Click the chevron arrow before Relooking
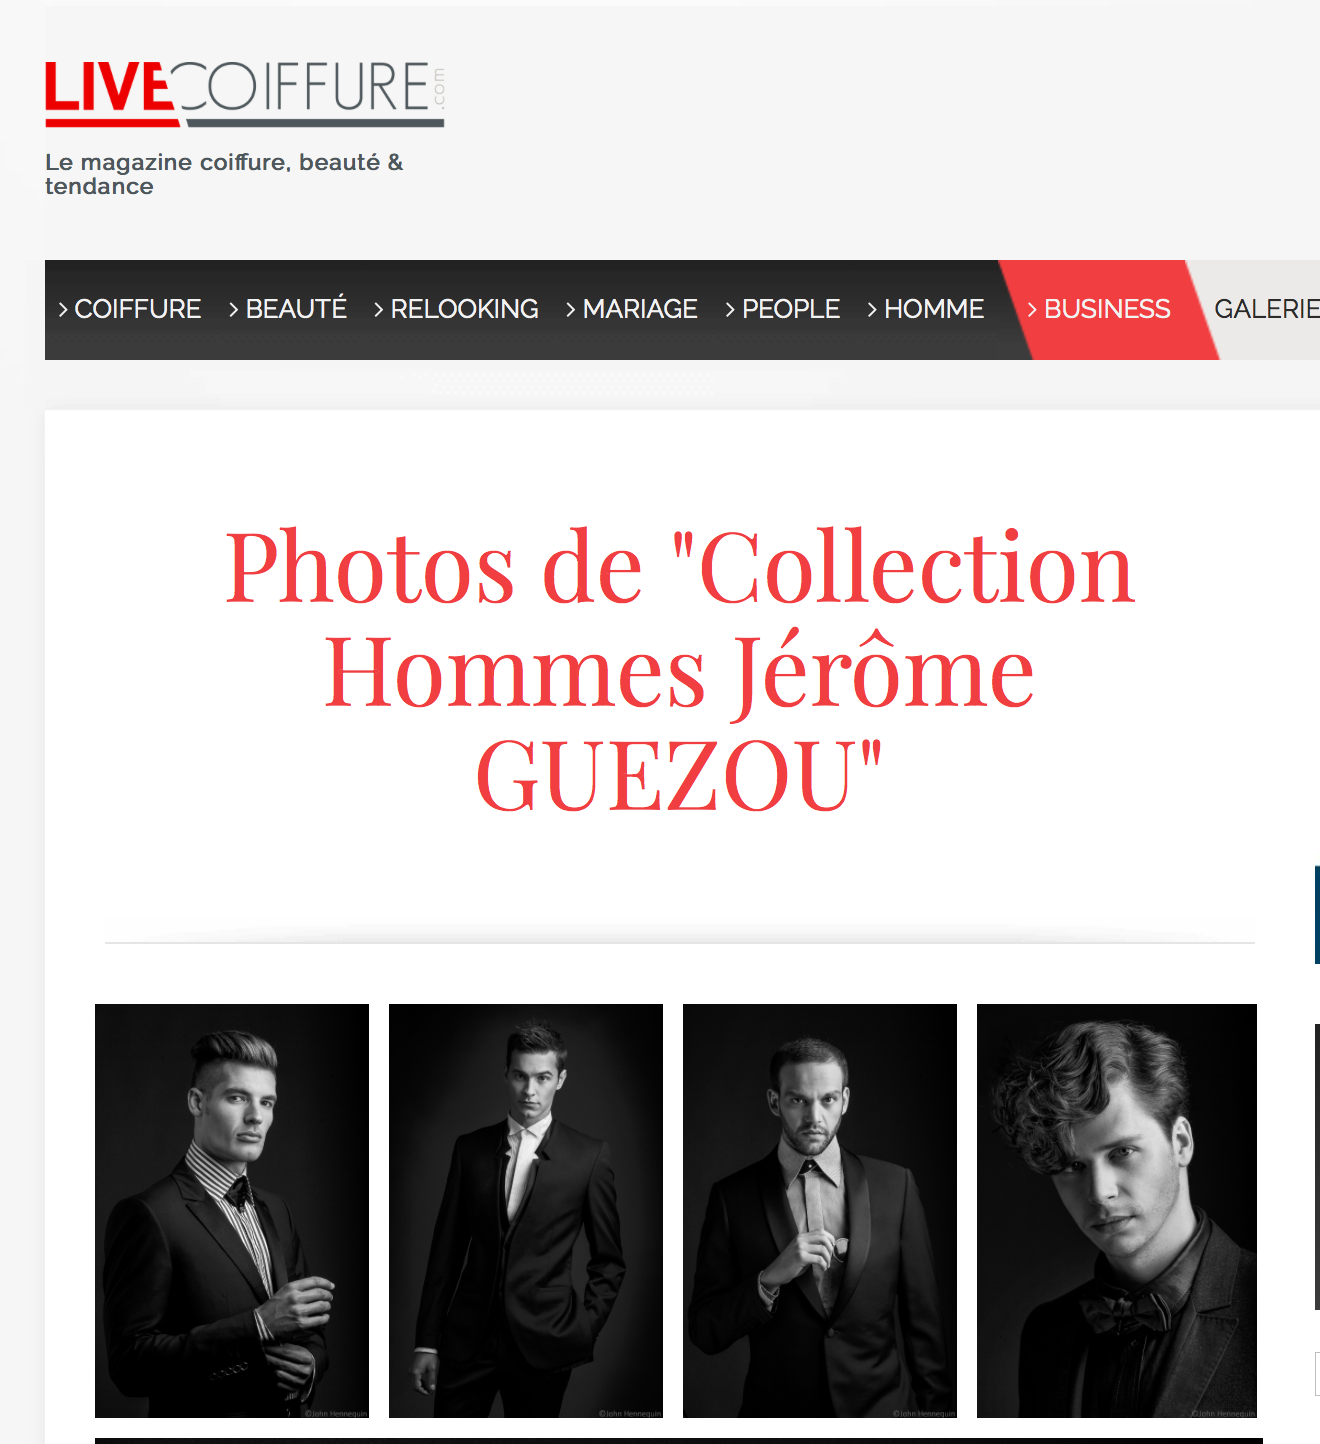Viewport: 1320px width, 1444px height. point(379,310)
